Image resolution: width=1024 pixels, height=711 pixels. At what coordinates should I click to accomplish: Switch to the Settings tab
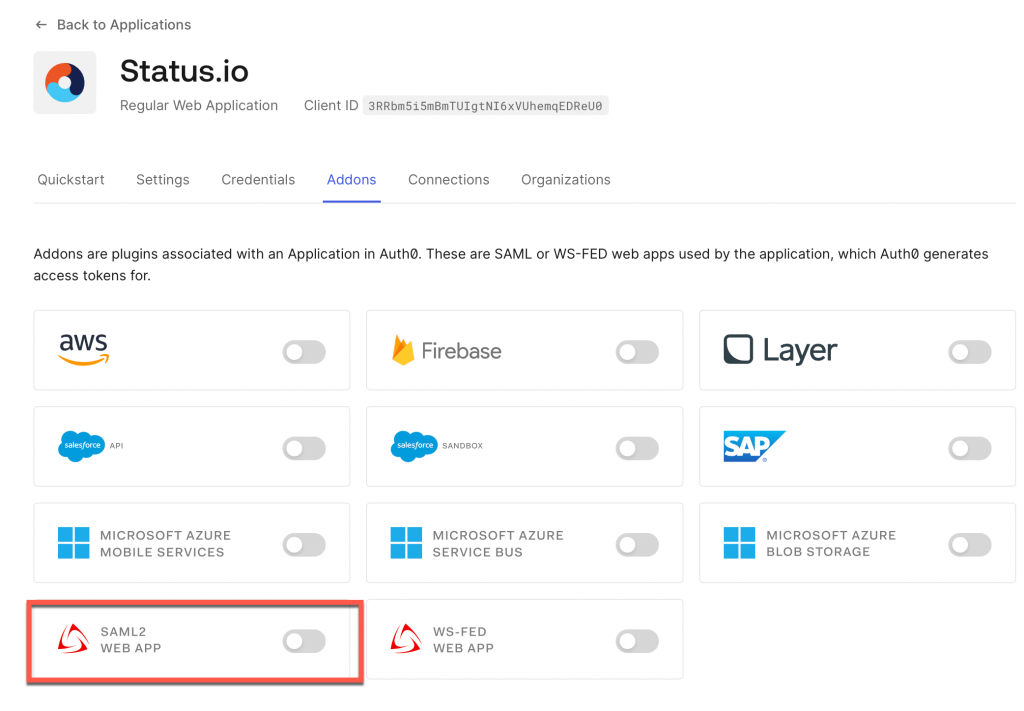[x=163, y=180]
